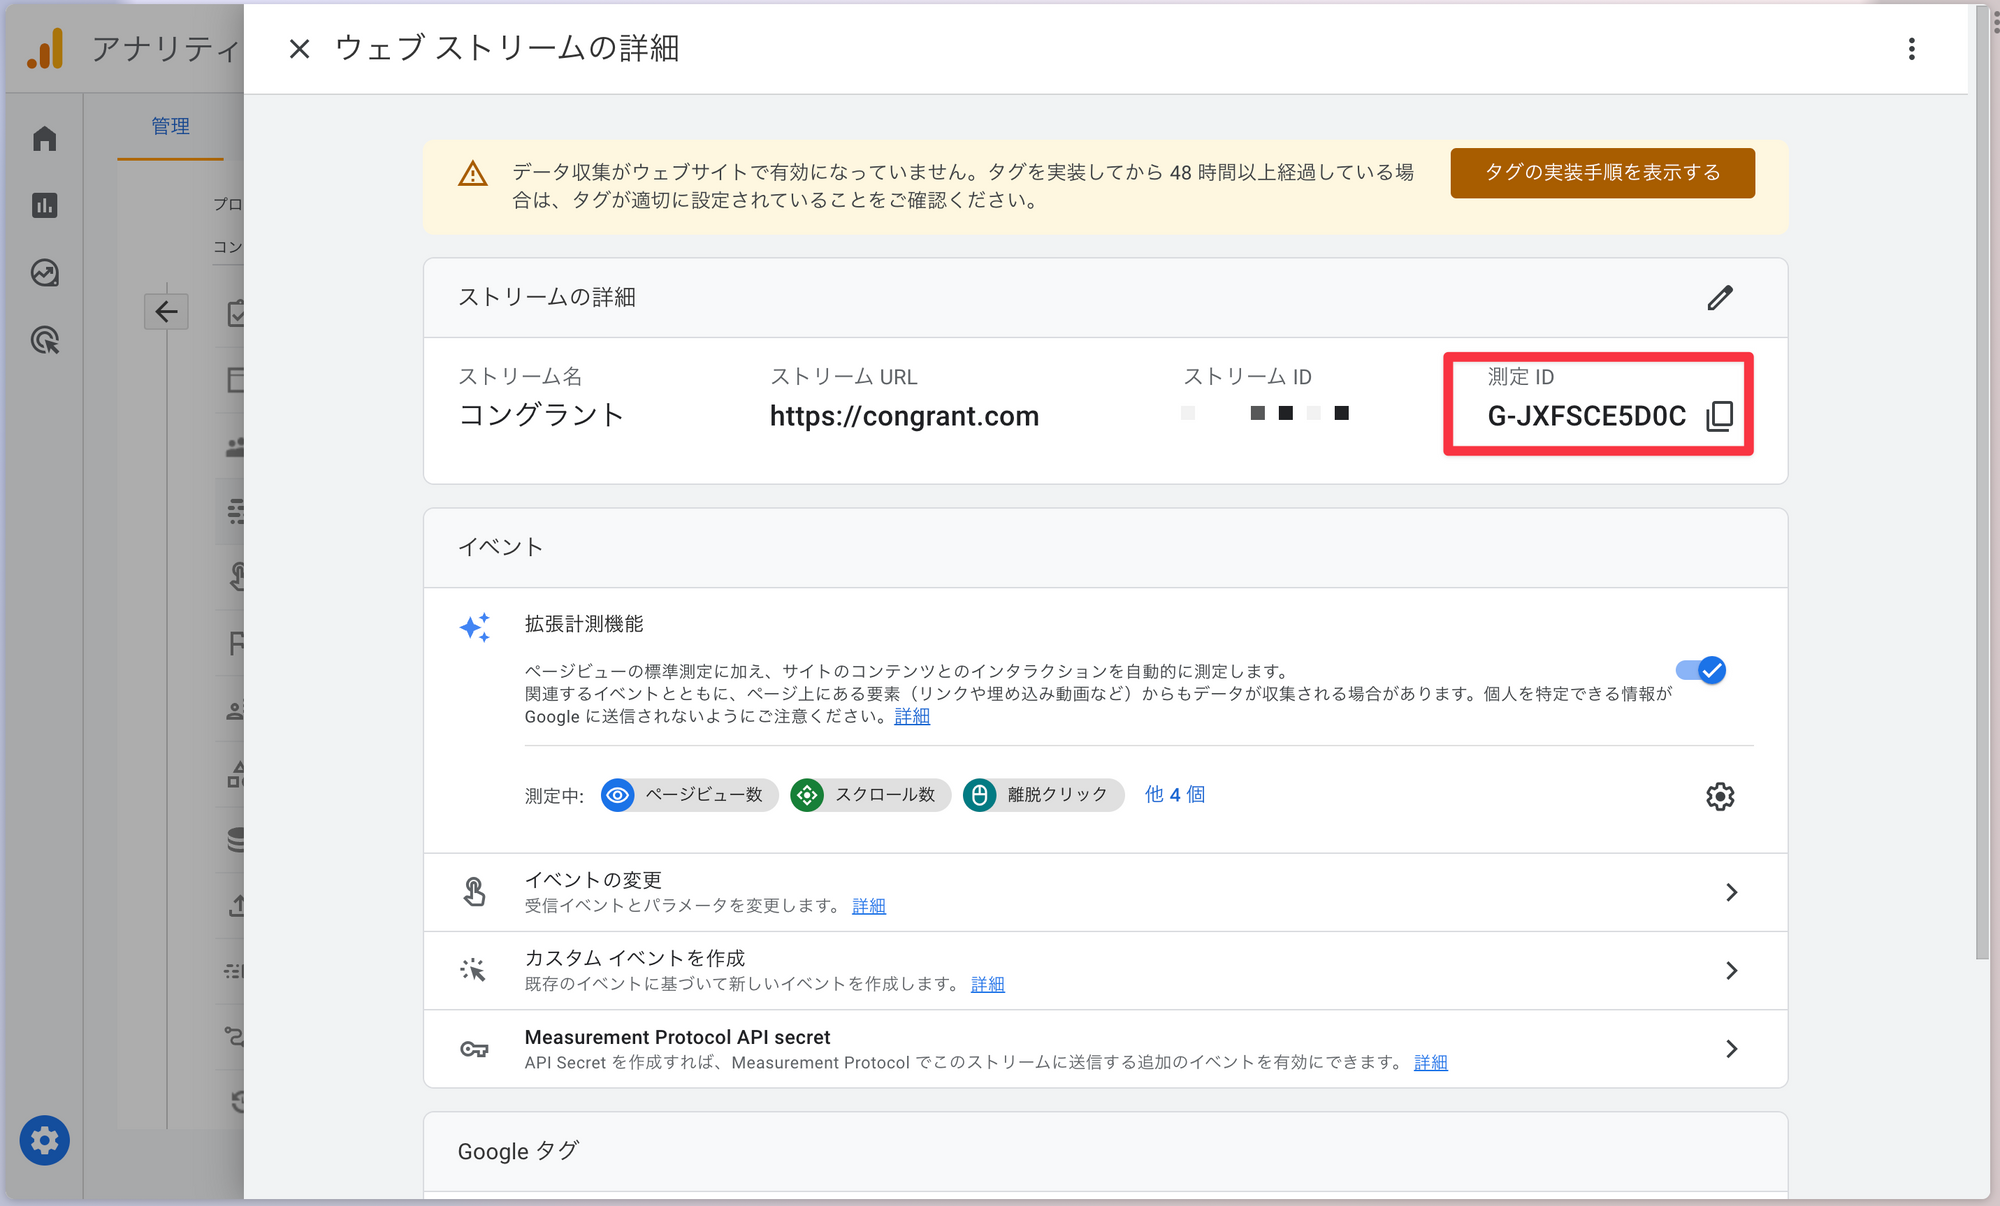Select the measurement ID G-JXFSCE5D0C

1586,416
